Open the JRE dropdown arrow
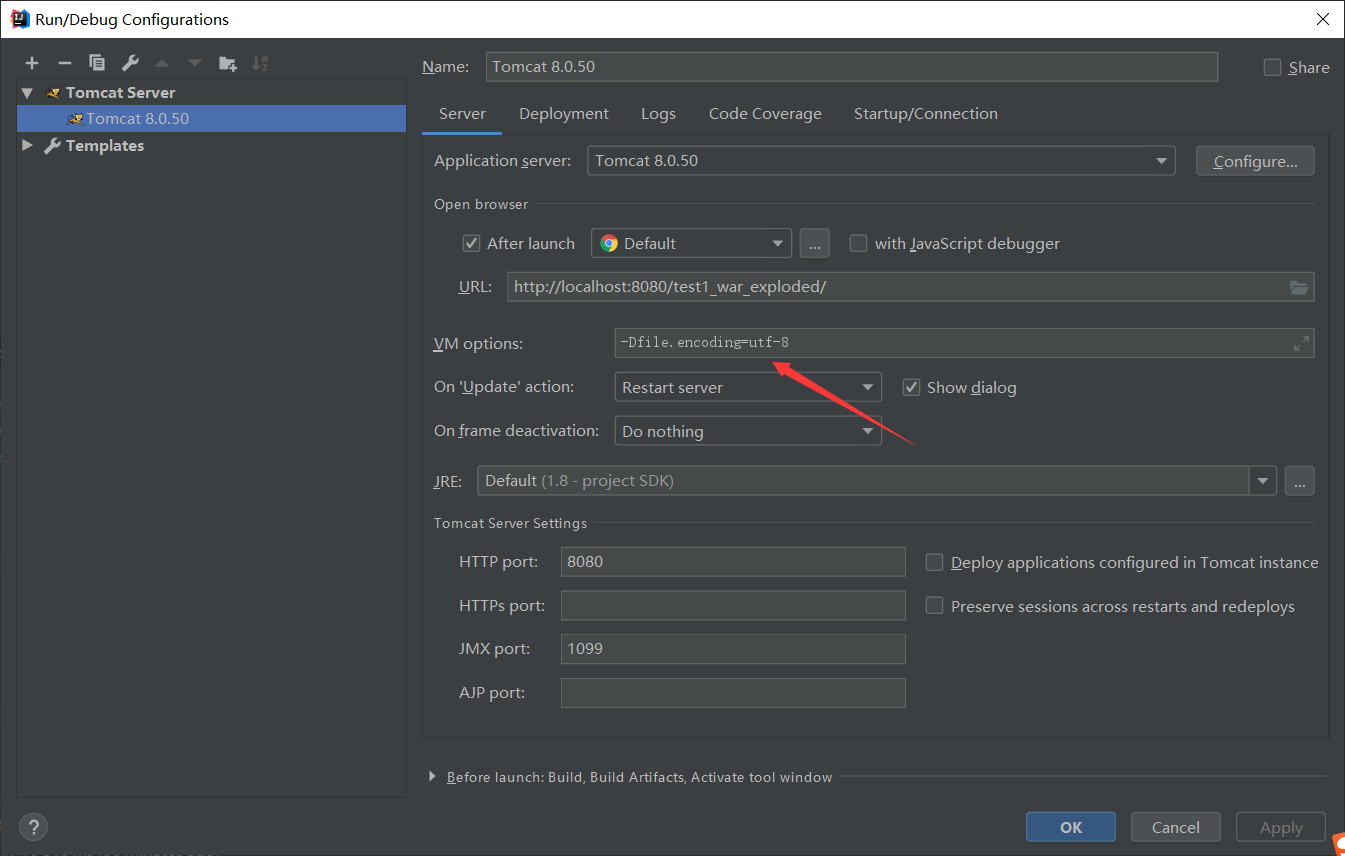This screenshot has width=1345, height=856. click(x=1263, y=481)
